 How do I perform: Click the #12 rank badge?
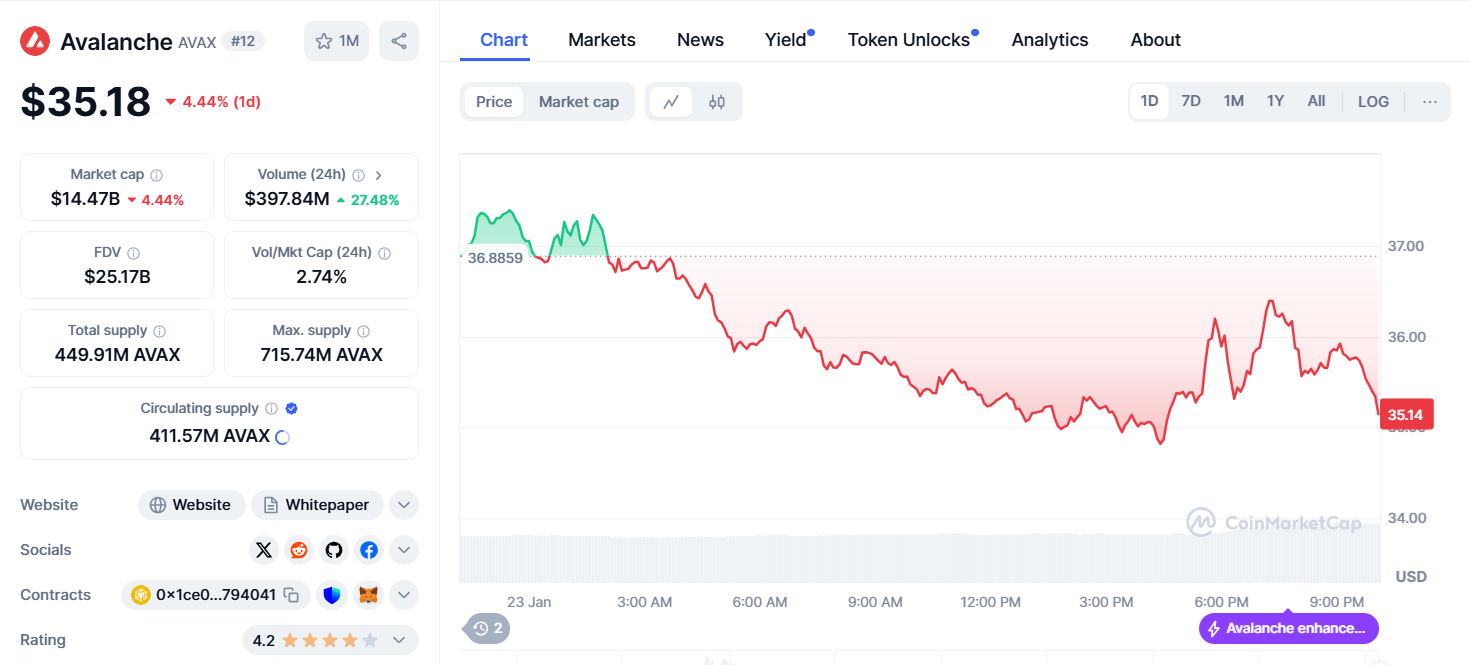243,41
